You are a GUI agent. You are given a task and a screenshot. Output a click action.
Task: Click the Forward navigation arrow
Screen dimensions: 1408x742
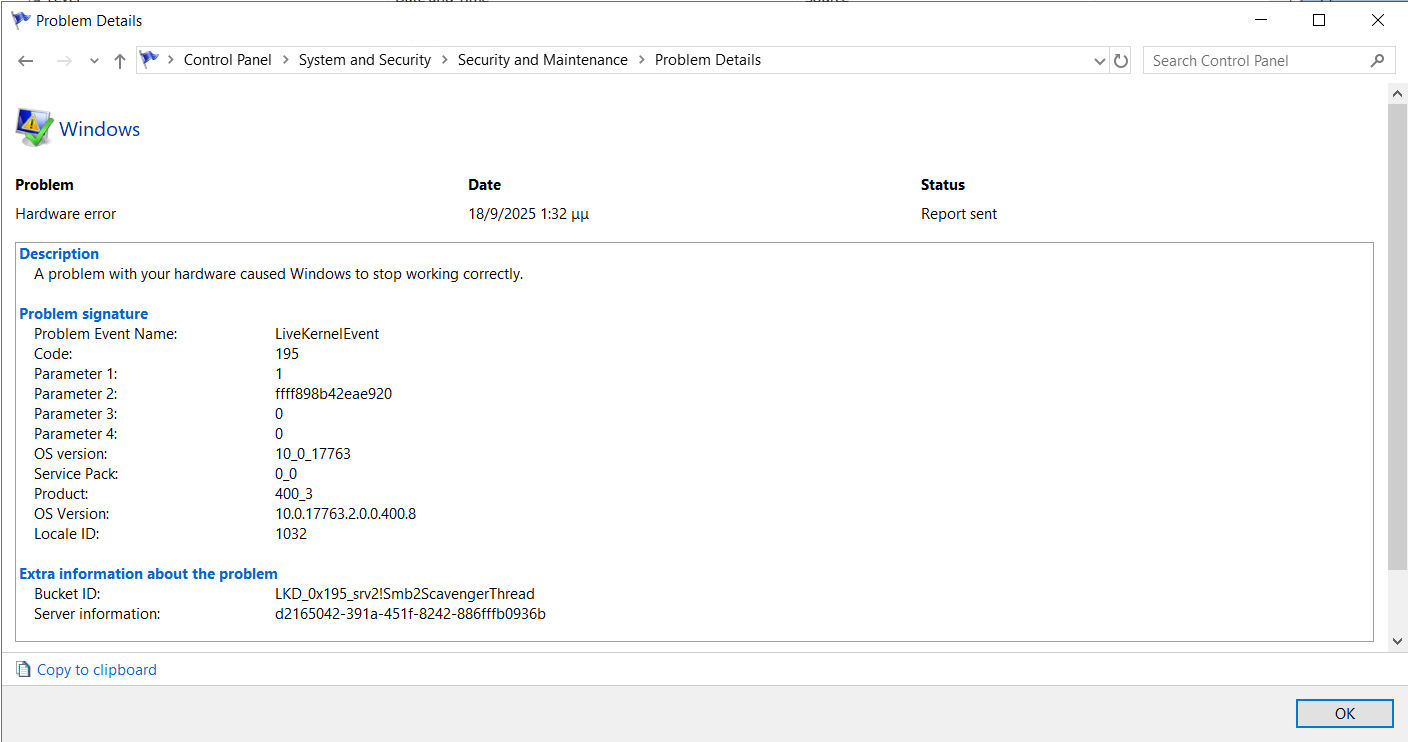(x=63, y=61)
